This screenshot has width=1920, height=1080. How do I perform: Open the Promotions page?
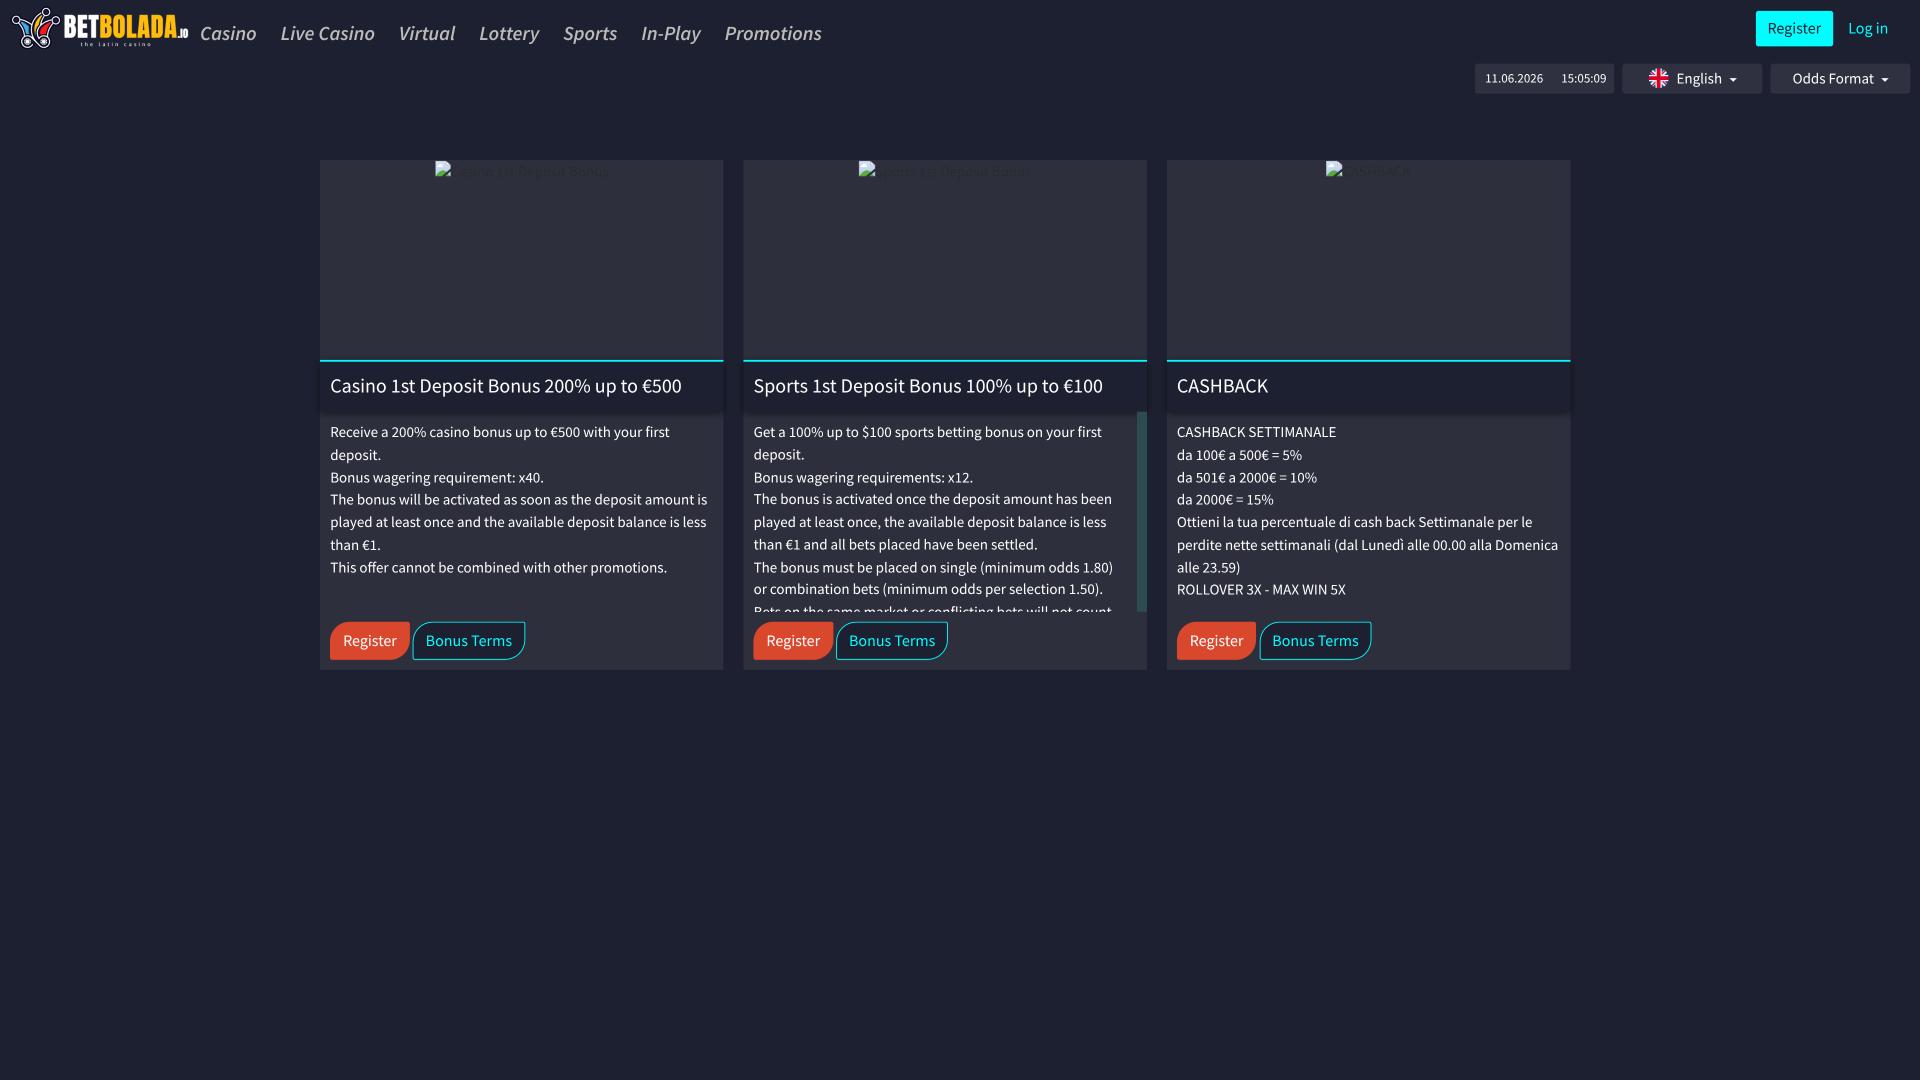tap(773, 33)
